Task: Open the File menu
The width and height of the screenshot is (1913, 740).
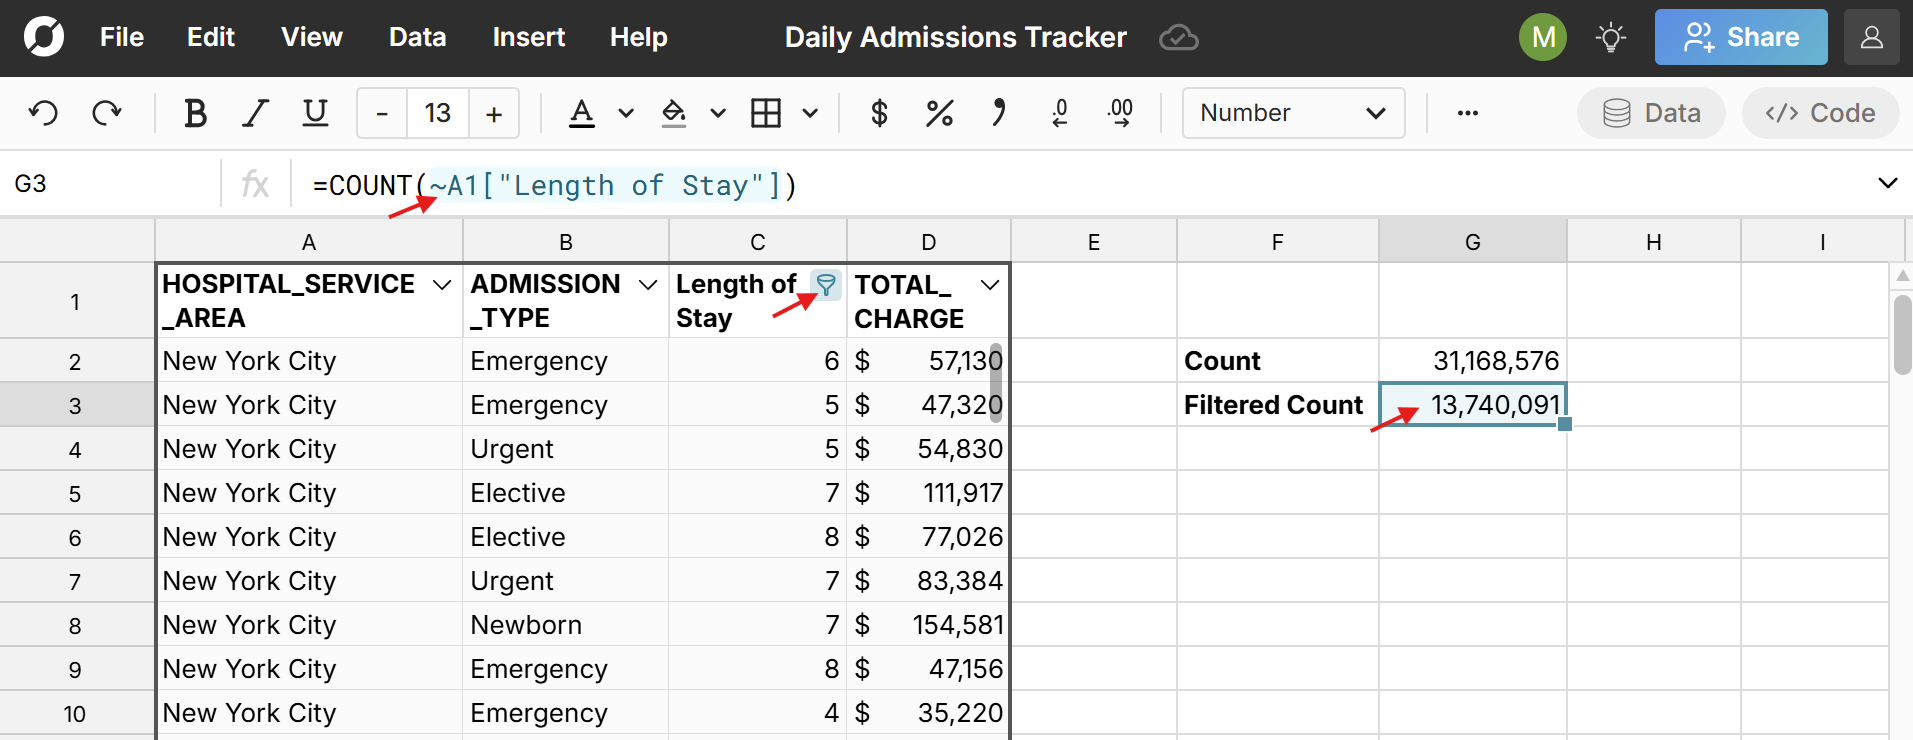Action: [122, 37]
